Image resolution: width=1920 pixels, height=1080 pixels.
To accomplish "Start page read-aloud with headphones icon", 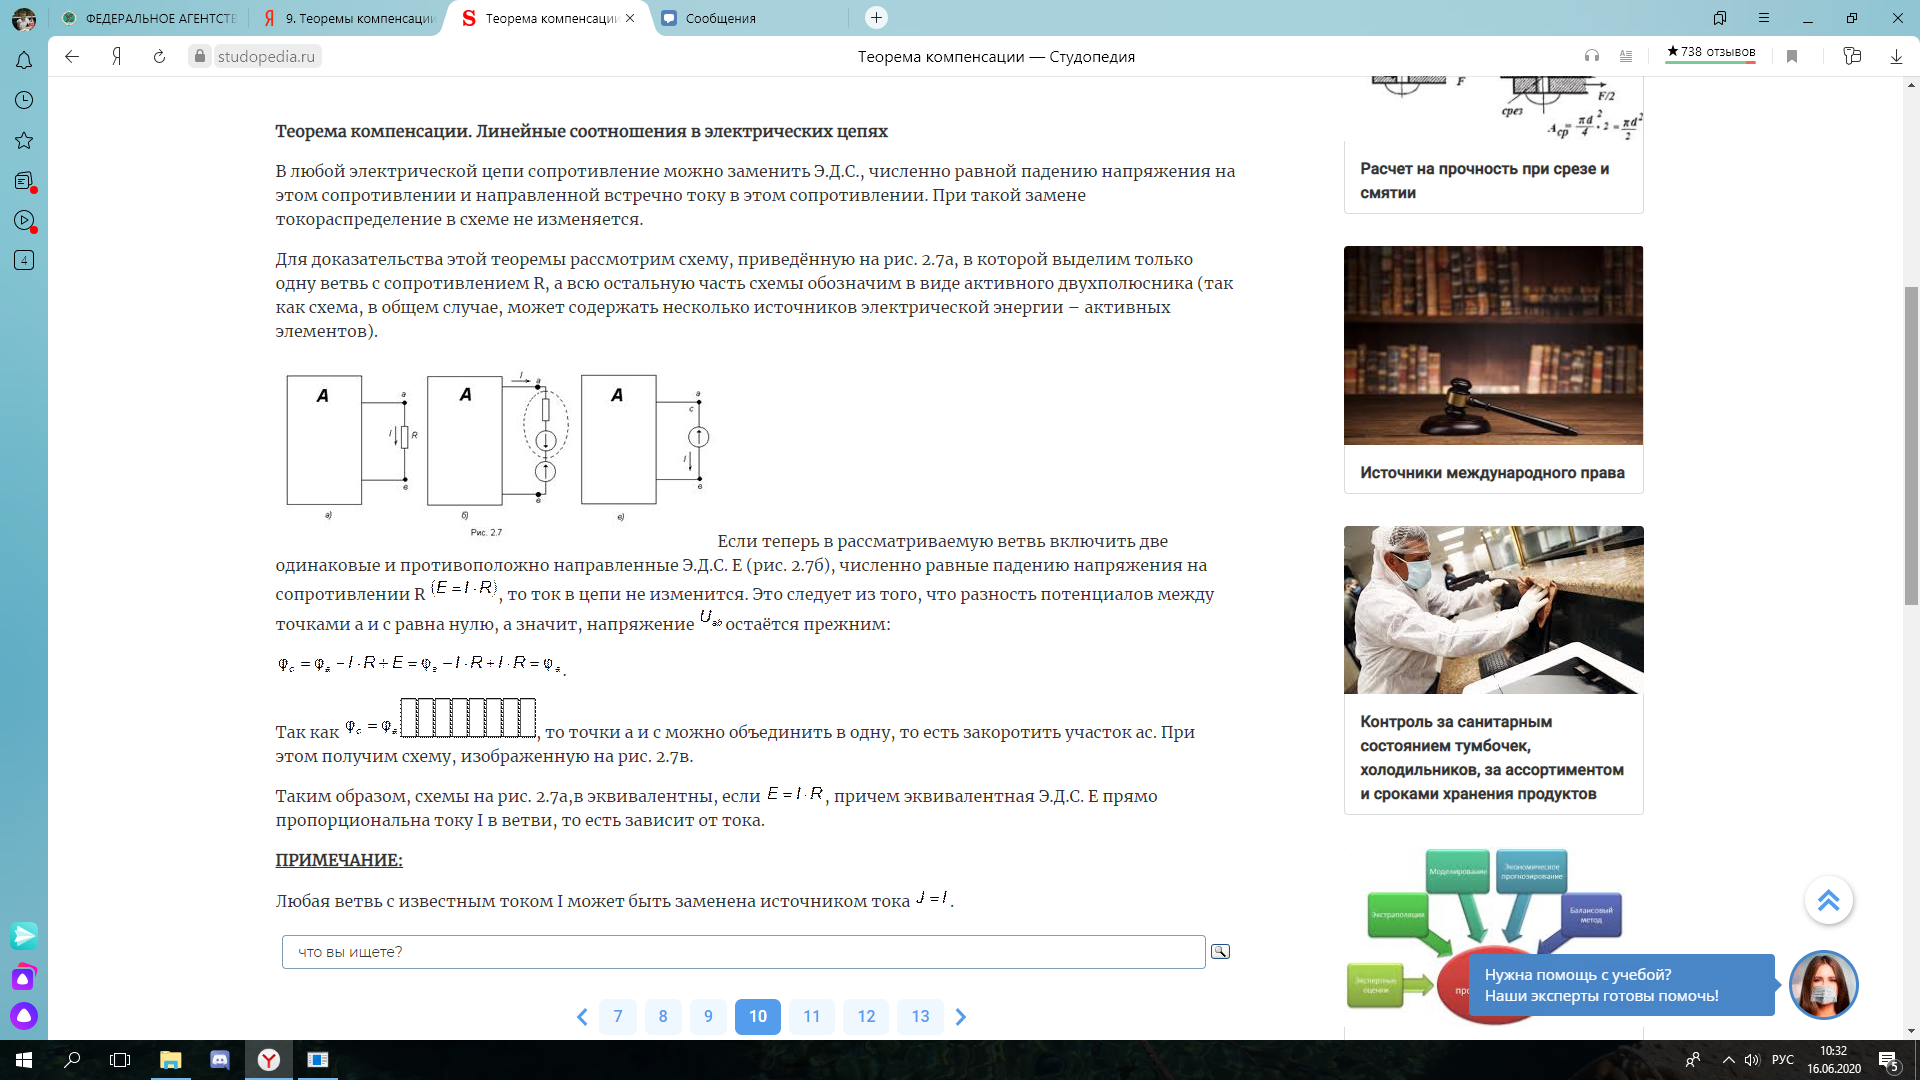I will (1591, 56).
